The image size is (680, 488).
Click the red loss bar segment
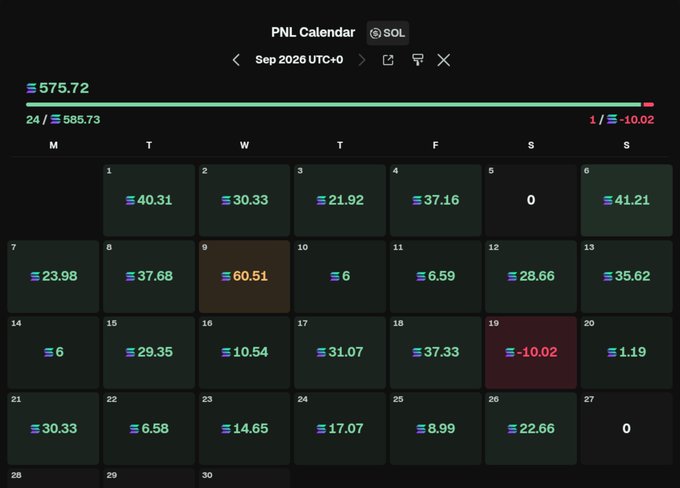pos(649,105)
